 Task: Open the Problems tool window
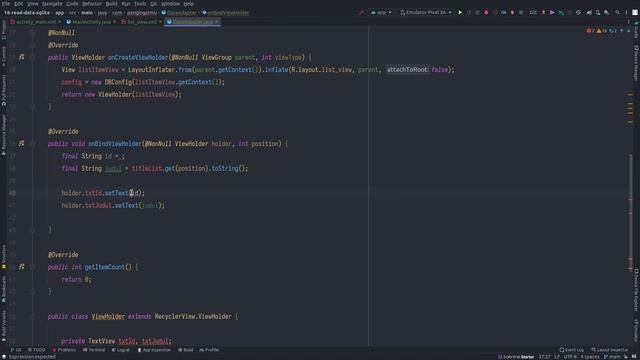[x=64, y=350]
